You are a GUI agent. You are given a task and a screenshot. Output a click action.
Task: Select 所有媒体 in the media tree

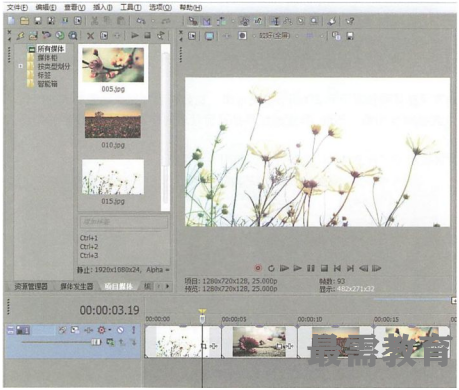click(51, 49)
